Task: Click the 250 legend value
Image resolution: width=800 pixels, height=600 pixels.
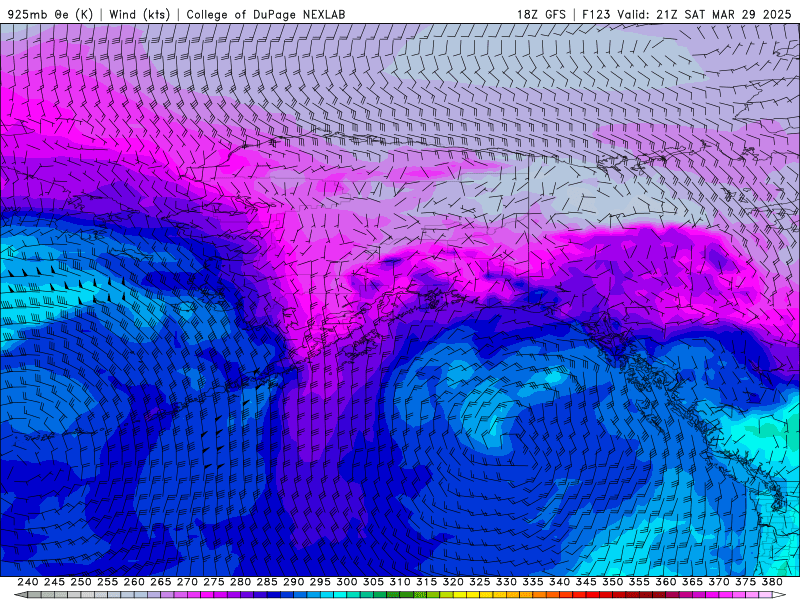Action: pos(81,582)
